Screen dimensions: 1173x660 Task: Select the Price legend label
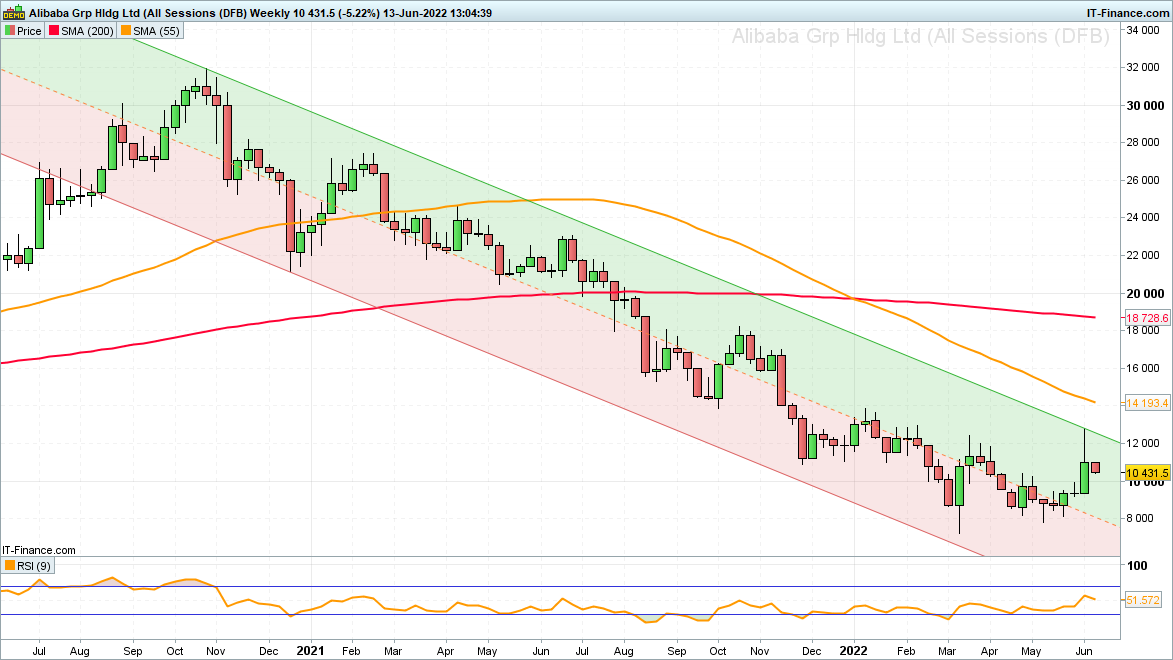(29, 31)
